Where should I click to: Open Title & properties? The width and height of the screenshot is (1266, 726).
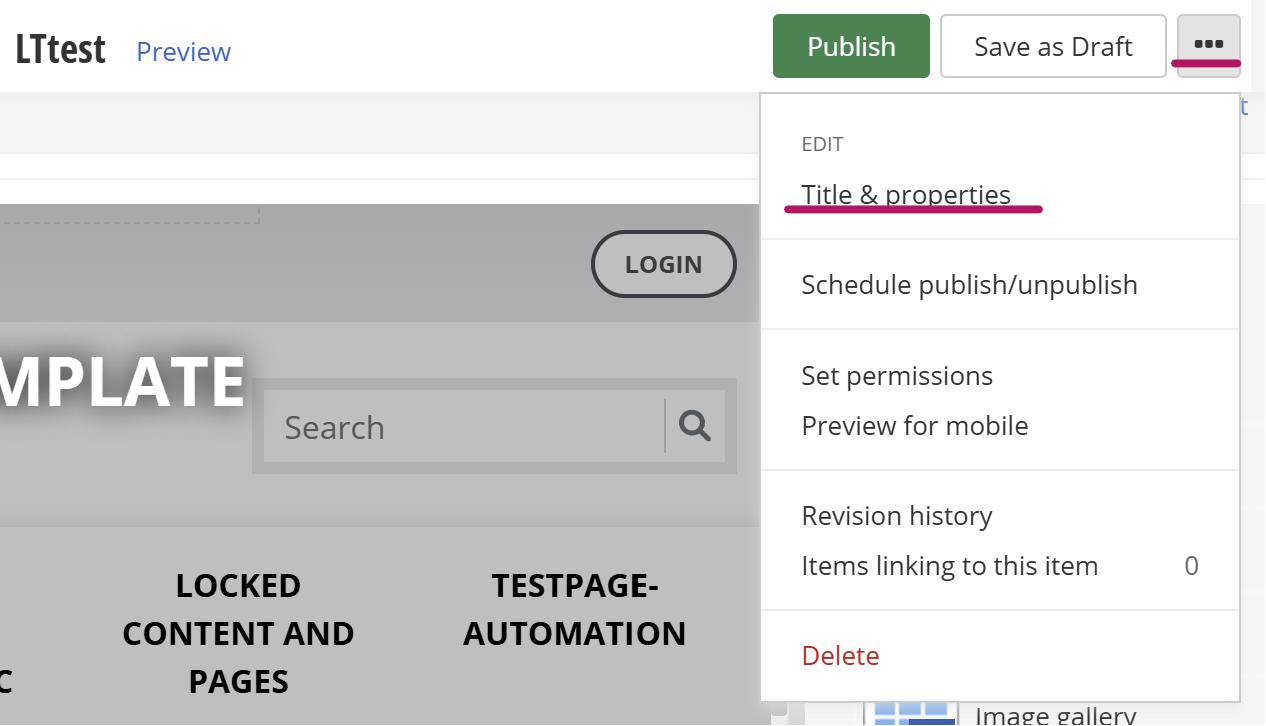click(x=906, y=194)
